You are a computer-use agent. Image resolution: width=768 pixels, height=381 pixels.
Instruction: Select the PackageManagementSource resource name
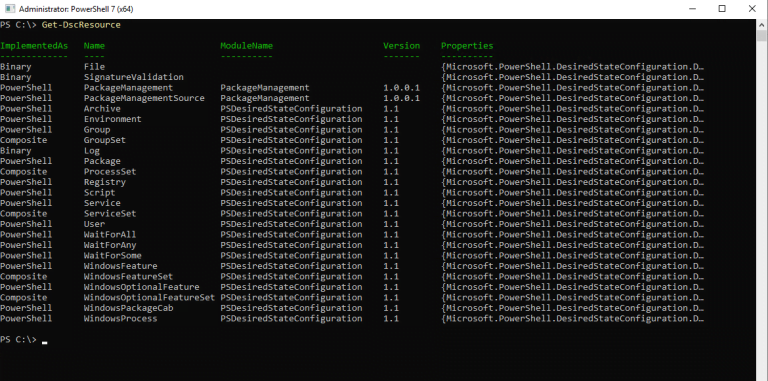click(144, 98)
